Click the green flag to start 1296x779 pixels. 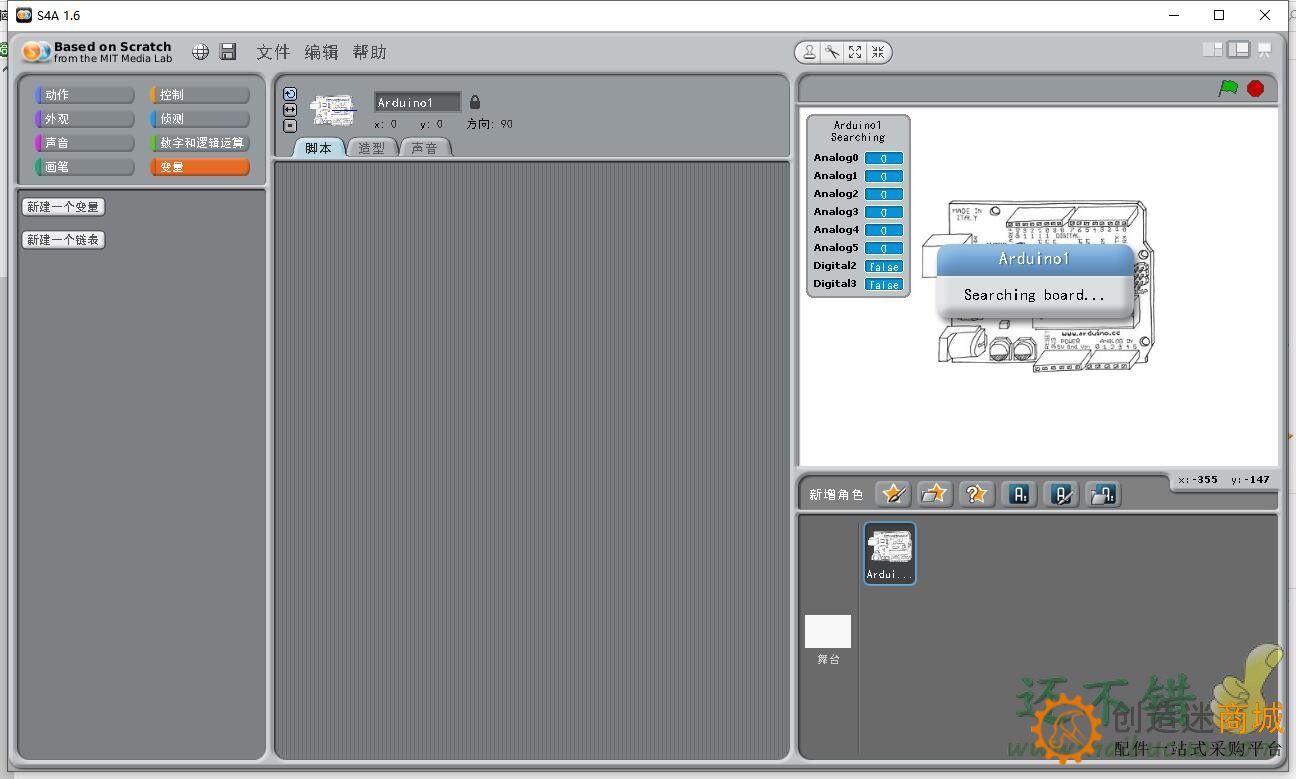[1226, 88]
